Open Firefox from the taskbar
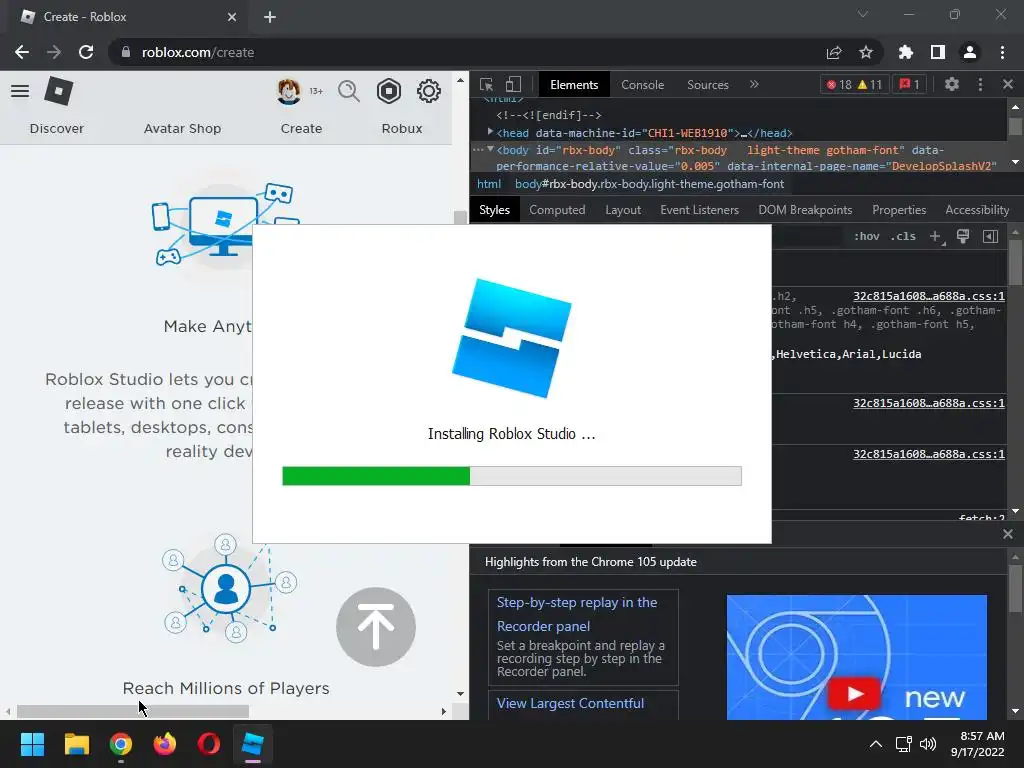This screenshot has width=1024, height=768. [165, 744]
